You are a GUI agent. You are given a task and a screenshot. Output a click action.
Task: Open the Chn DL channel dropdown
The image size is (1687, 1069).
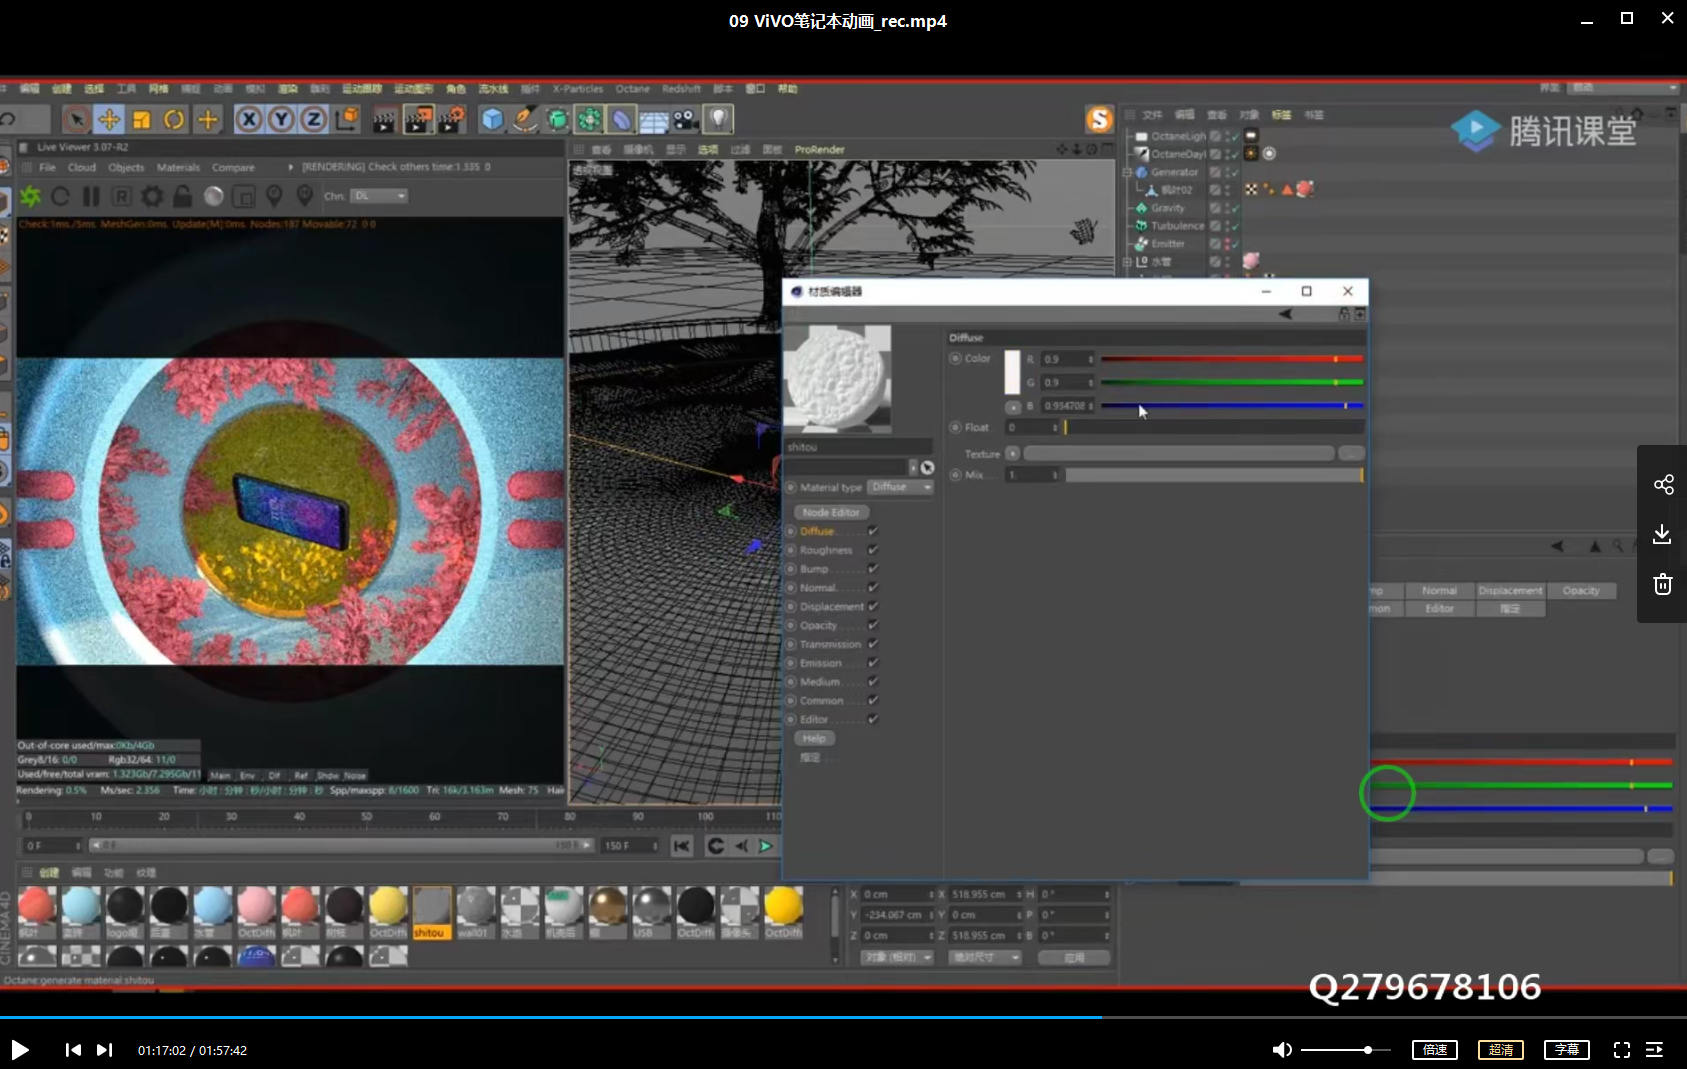click(x=379, y=196)
